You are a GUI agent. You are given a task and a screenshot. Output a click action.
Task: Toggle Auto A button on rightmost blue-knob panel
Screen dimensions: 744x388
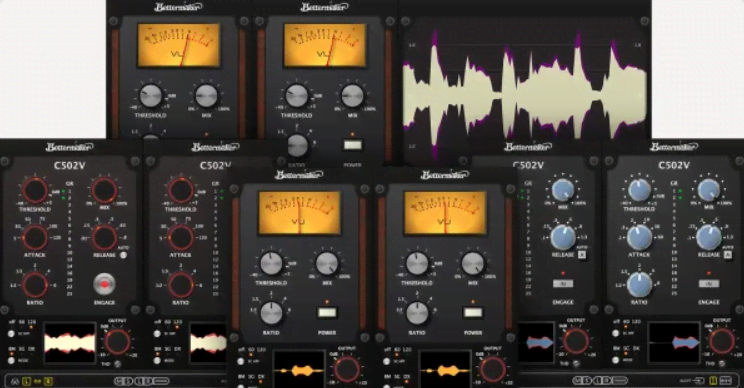pos(727,255)
